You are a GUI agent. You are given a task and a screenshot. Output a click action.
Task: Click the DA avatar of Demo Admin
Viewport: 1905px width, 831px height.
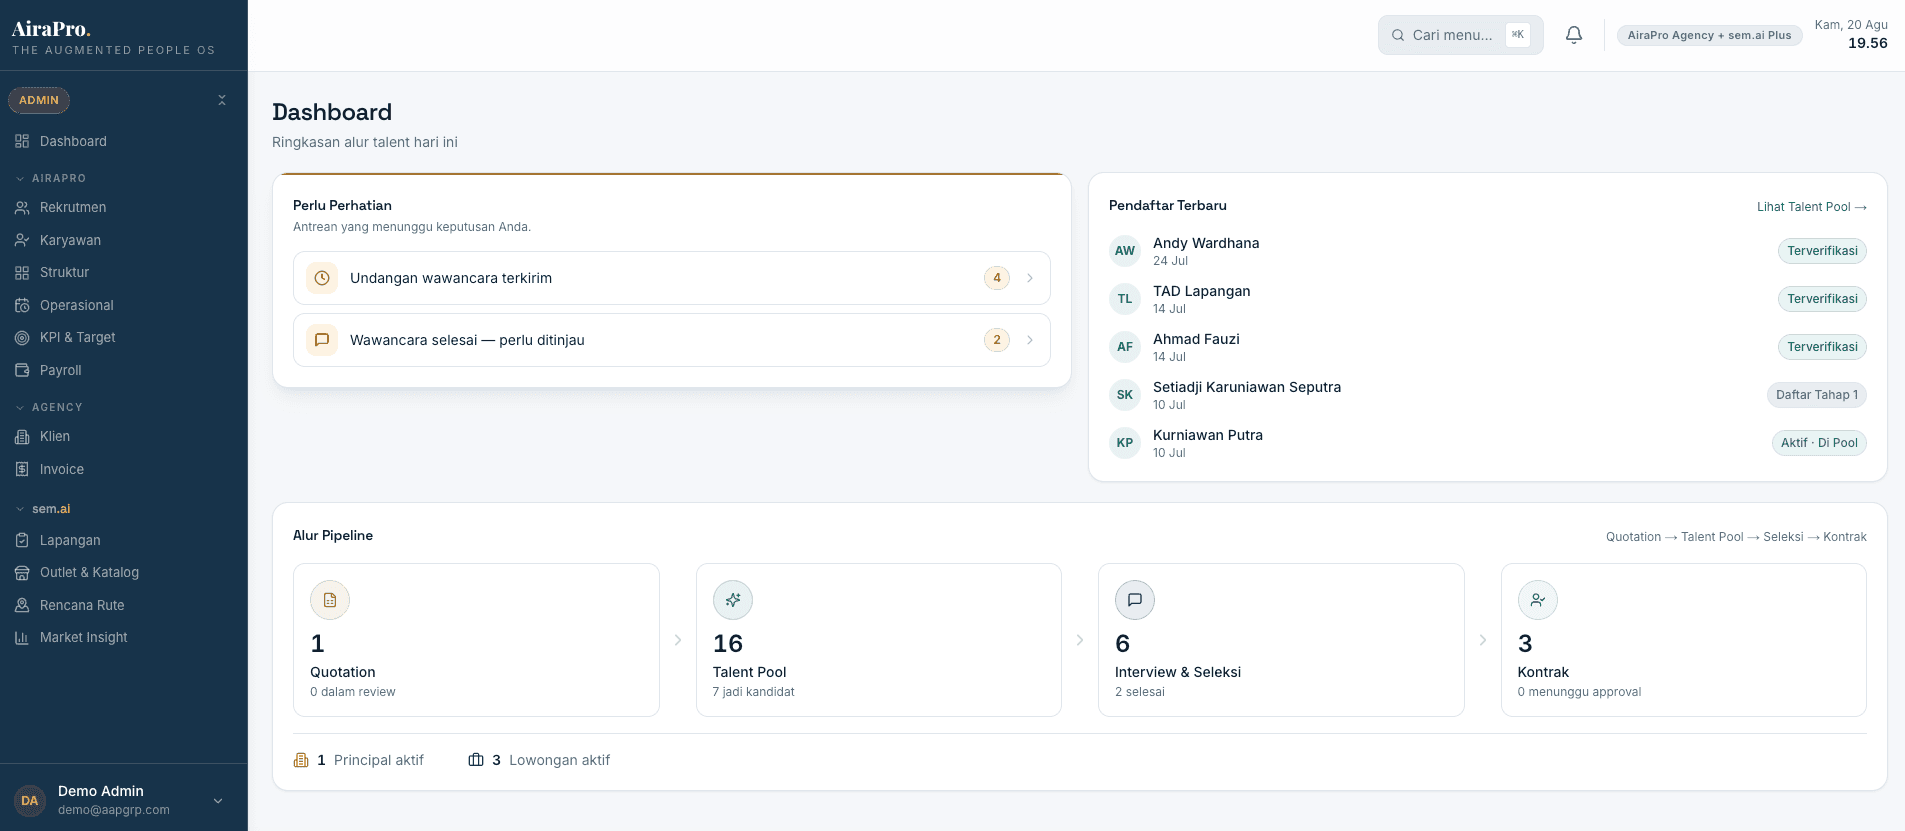[x=30, y=800]
